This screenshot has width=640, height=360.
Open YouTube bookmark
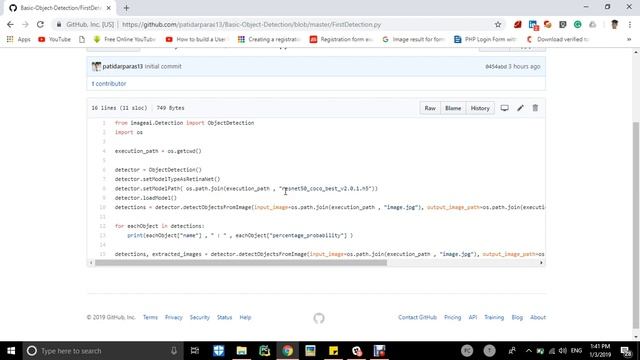54,39
